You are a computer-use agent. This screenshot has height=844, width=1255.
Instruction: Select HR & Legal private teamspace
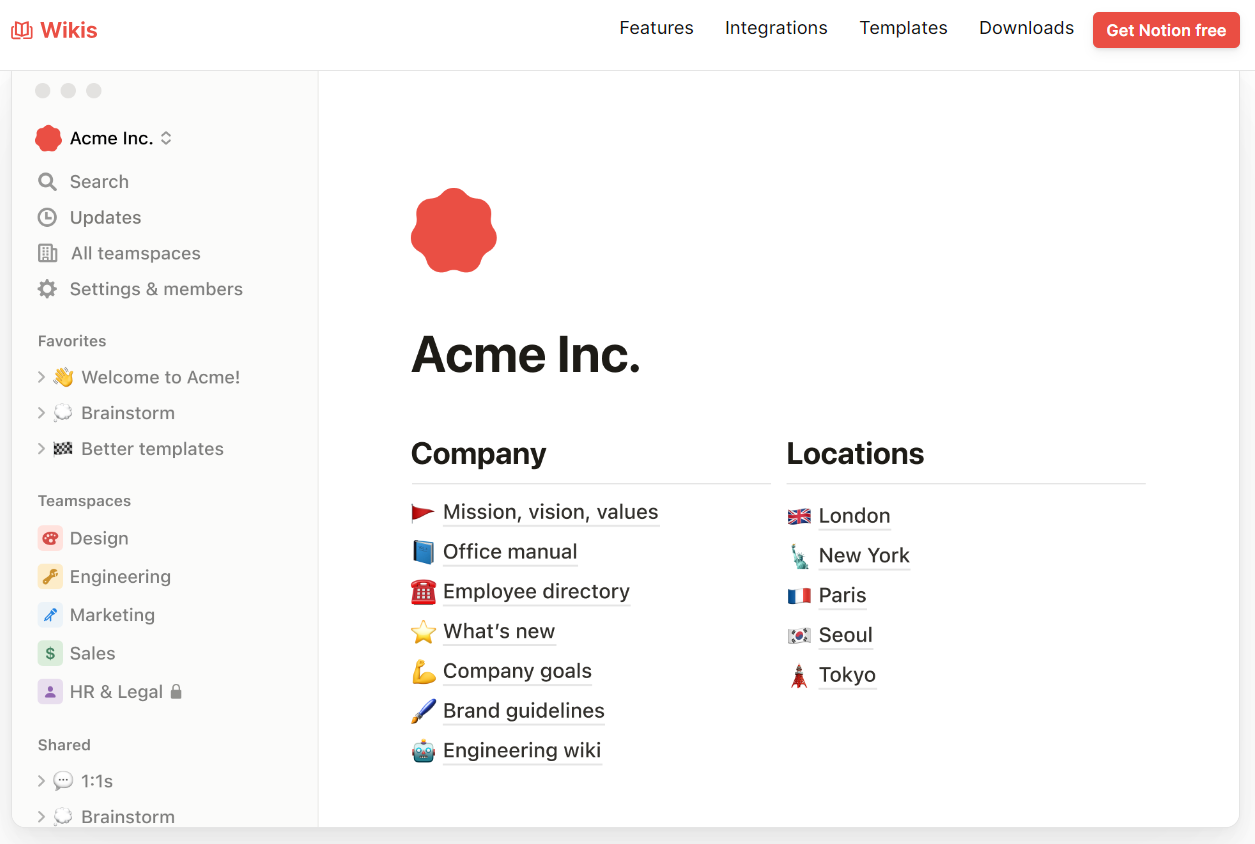pos(115,692)
